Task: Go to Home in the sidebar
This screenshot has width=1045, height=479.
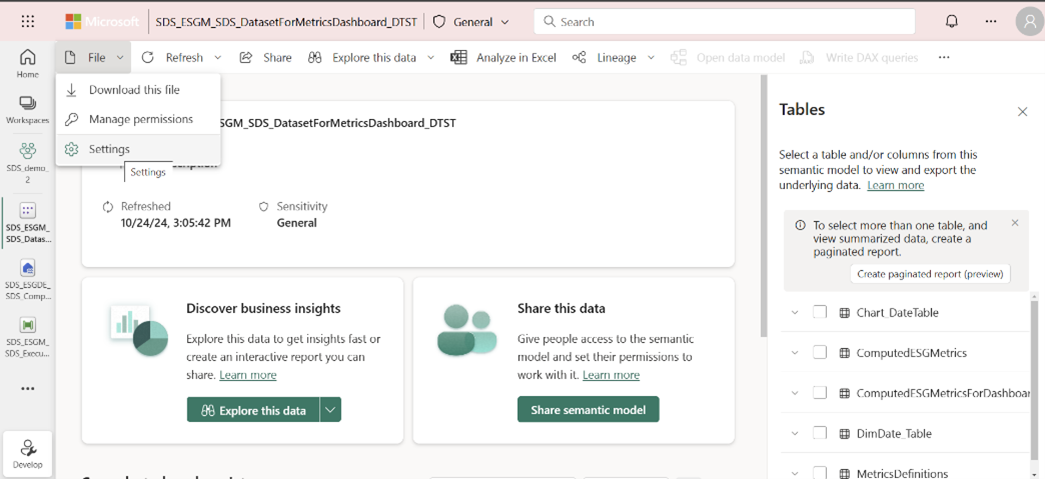Action: point(27,63)
